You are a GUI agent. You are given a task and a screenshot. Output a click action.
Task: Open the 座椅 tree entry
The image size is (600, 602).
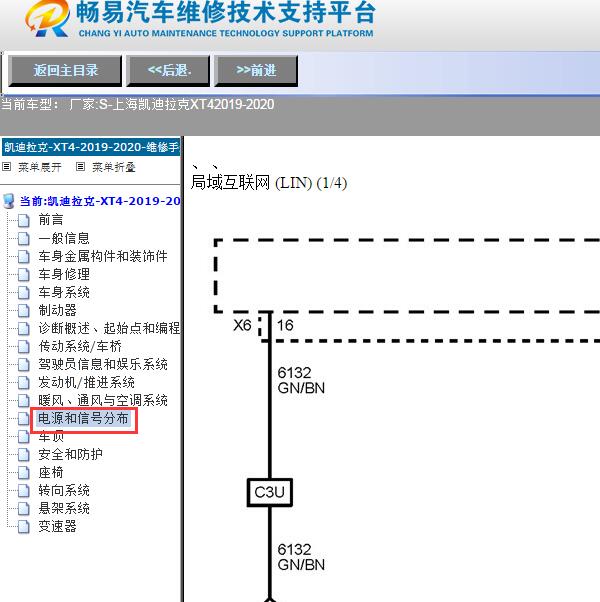click(x=51, y=473)
